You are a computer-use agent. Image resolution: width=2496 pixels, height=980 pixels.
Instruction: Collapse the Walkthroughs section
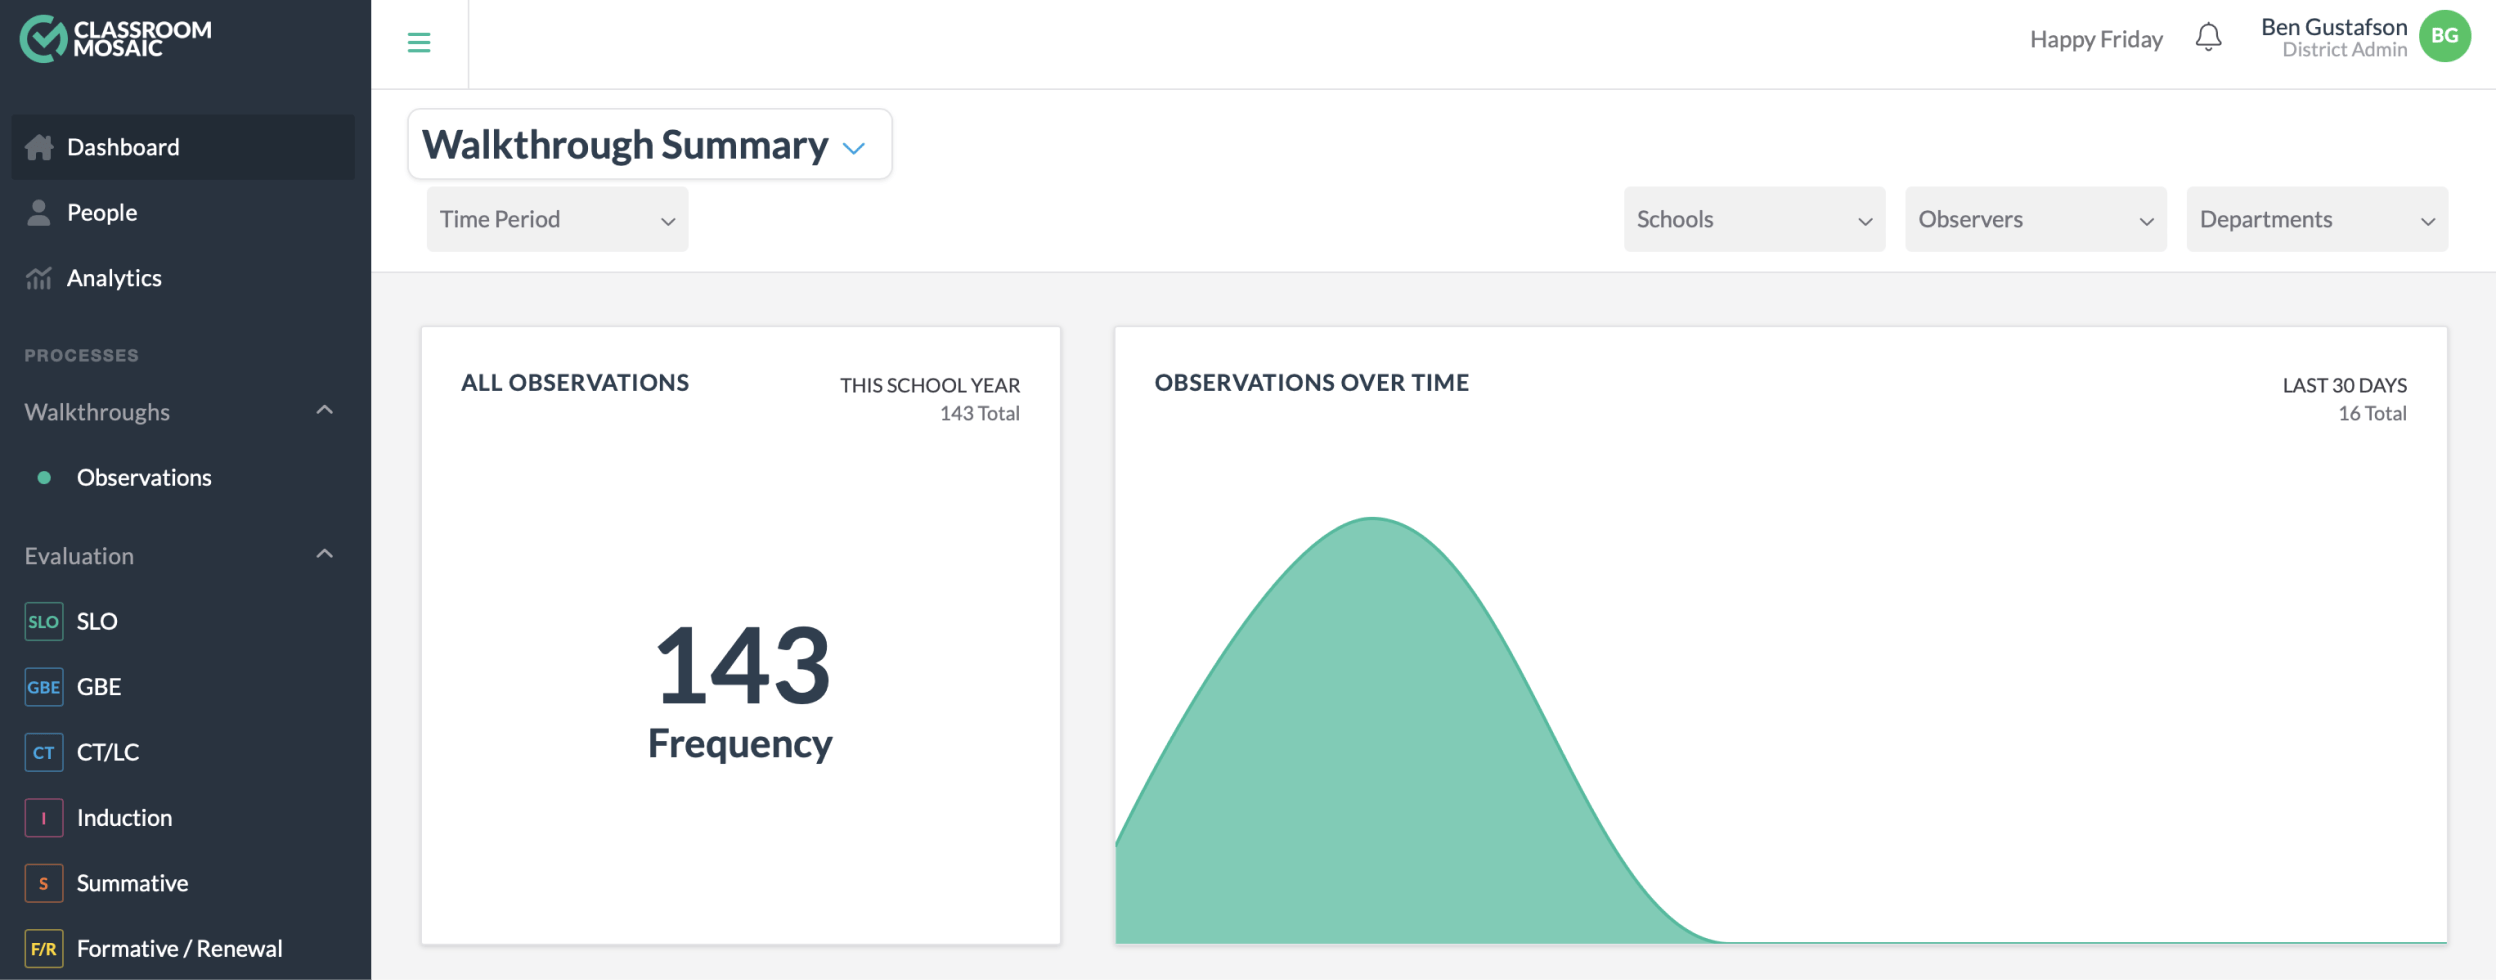pos(324,410)
